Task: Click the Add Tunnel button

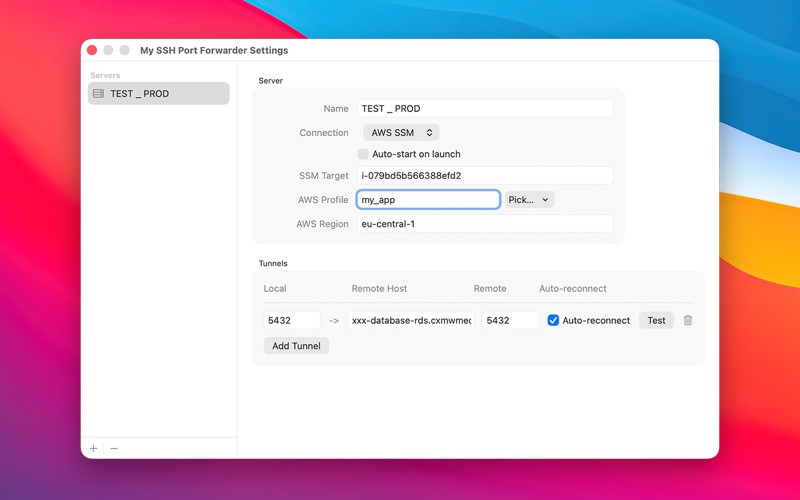Action: 296,346
